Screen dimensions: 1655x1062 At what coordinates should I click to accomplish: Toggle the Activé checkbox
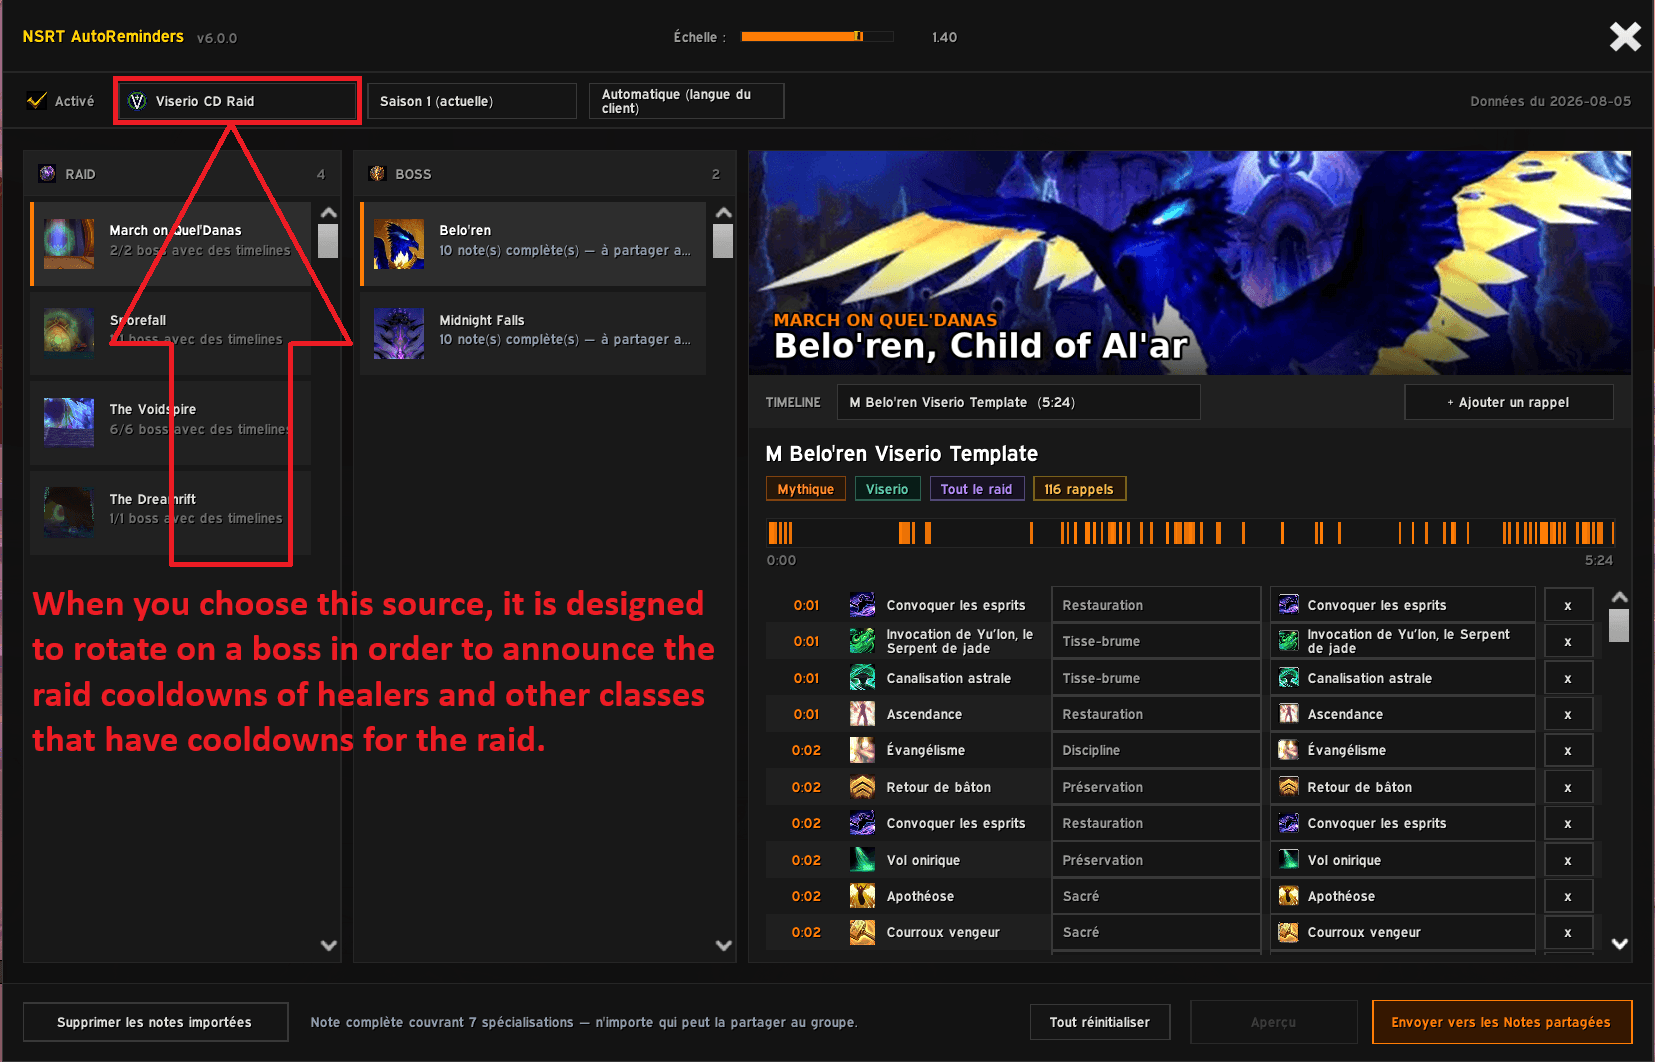coord(37,101)
